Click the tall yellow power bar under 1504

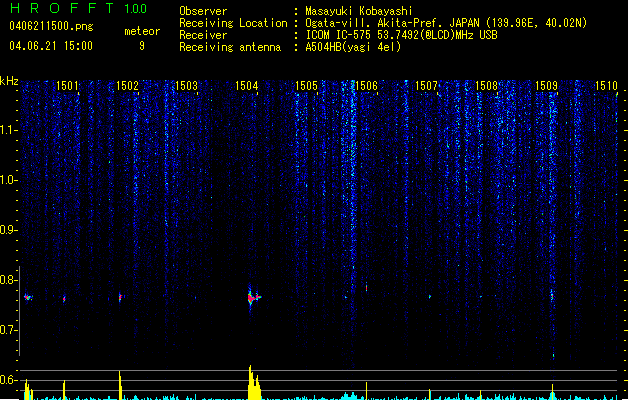254,382
